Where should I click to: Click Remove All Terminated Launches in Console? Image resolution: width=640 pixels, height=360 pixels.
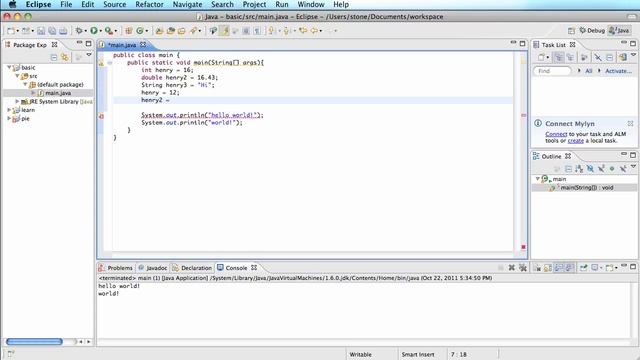point(523,268)
